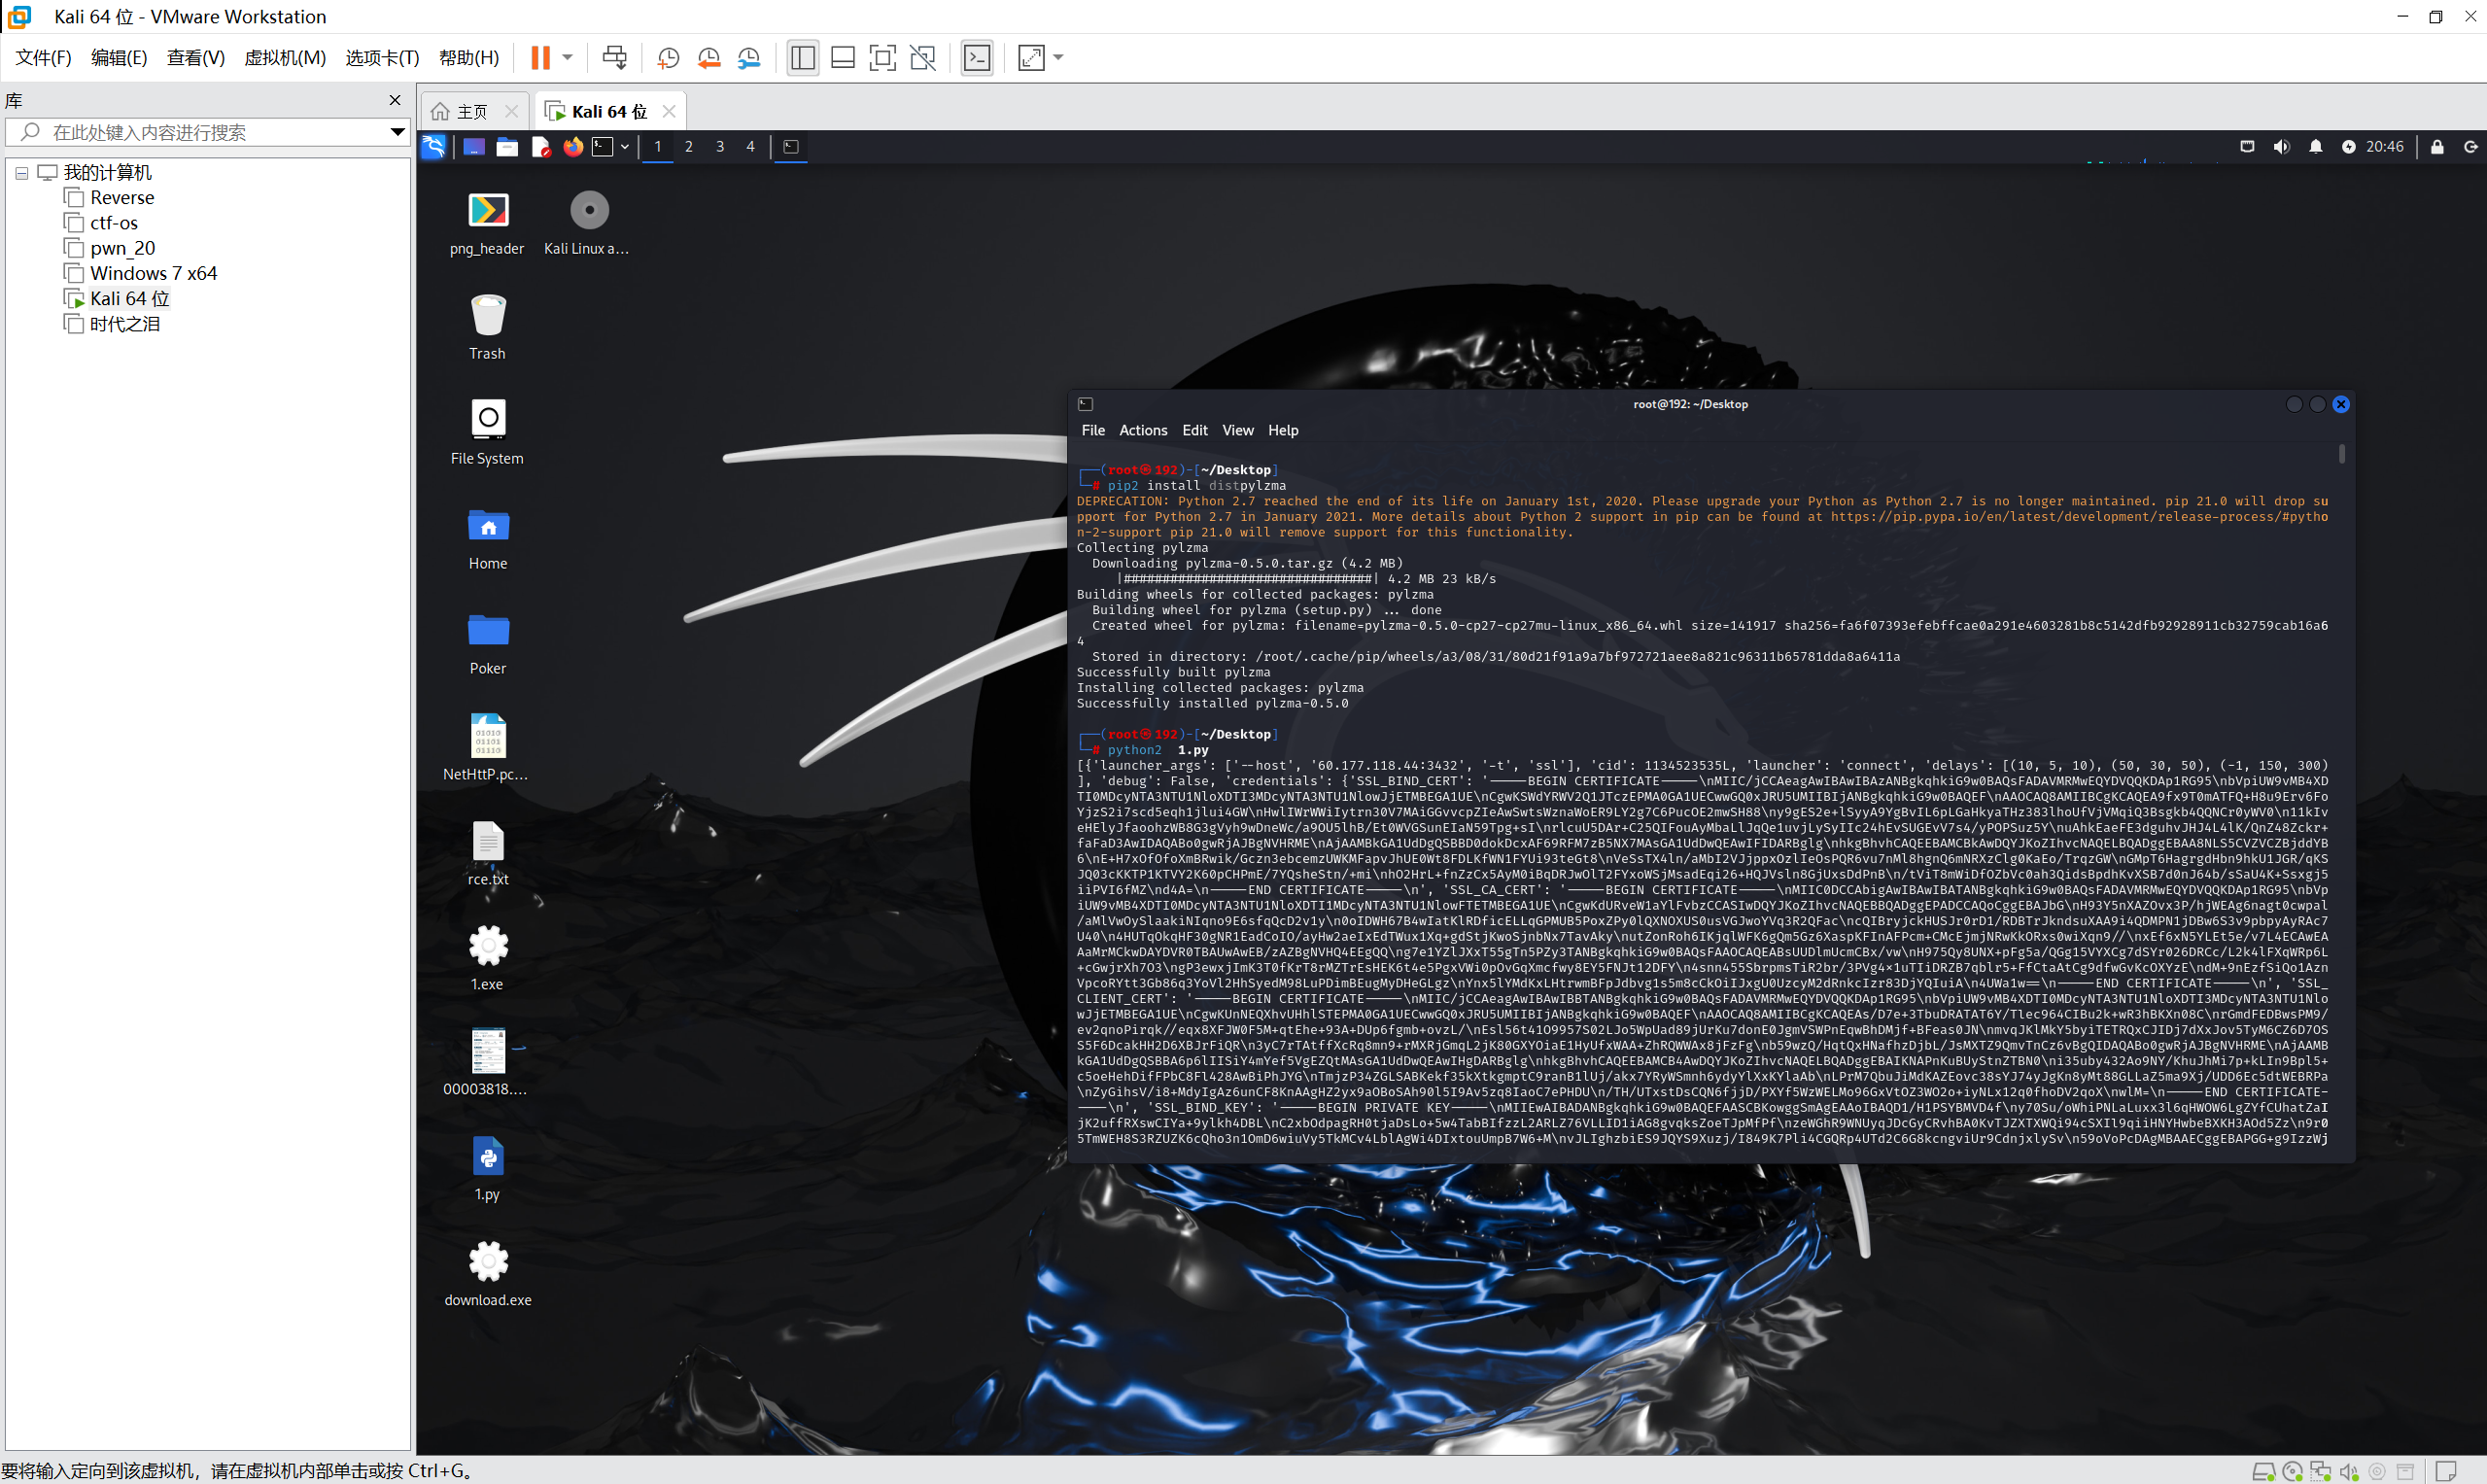Click the network connection tray icon
This screenshot has width=2487, height=1484.
[x=2247, y=147]
